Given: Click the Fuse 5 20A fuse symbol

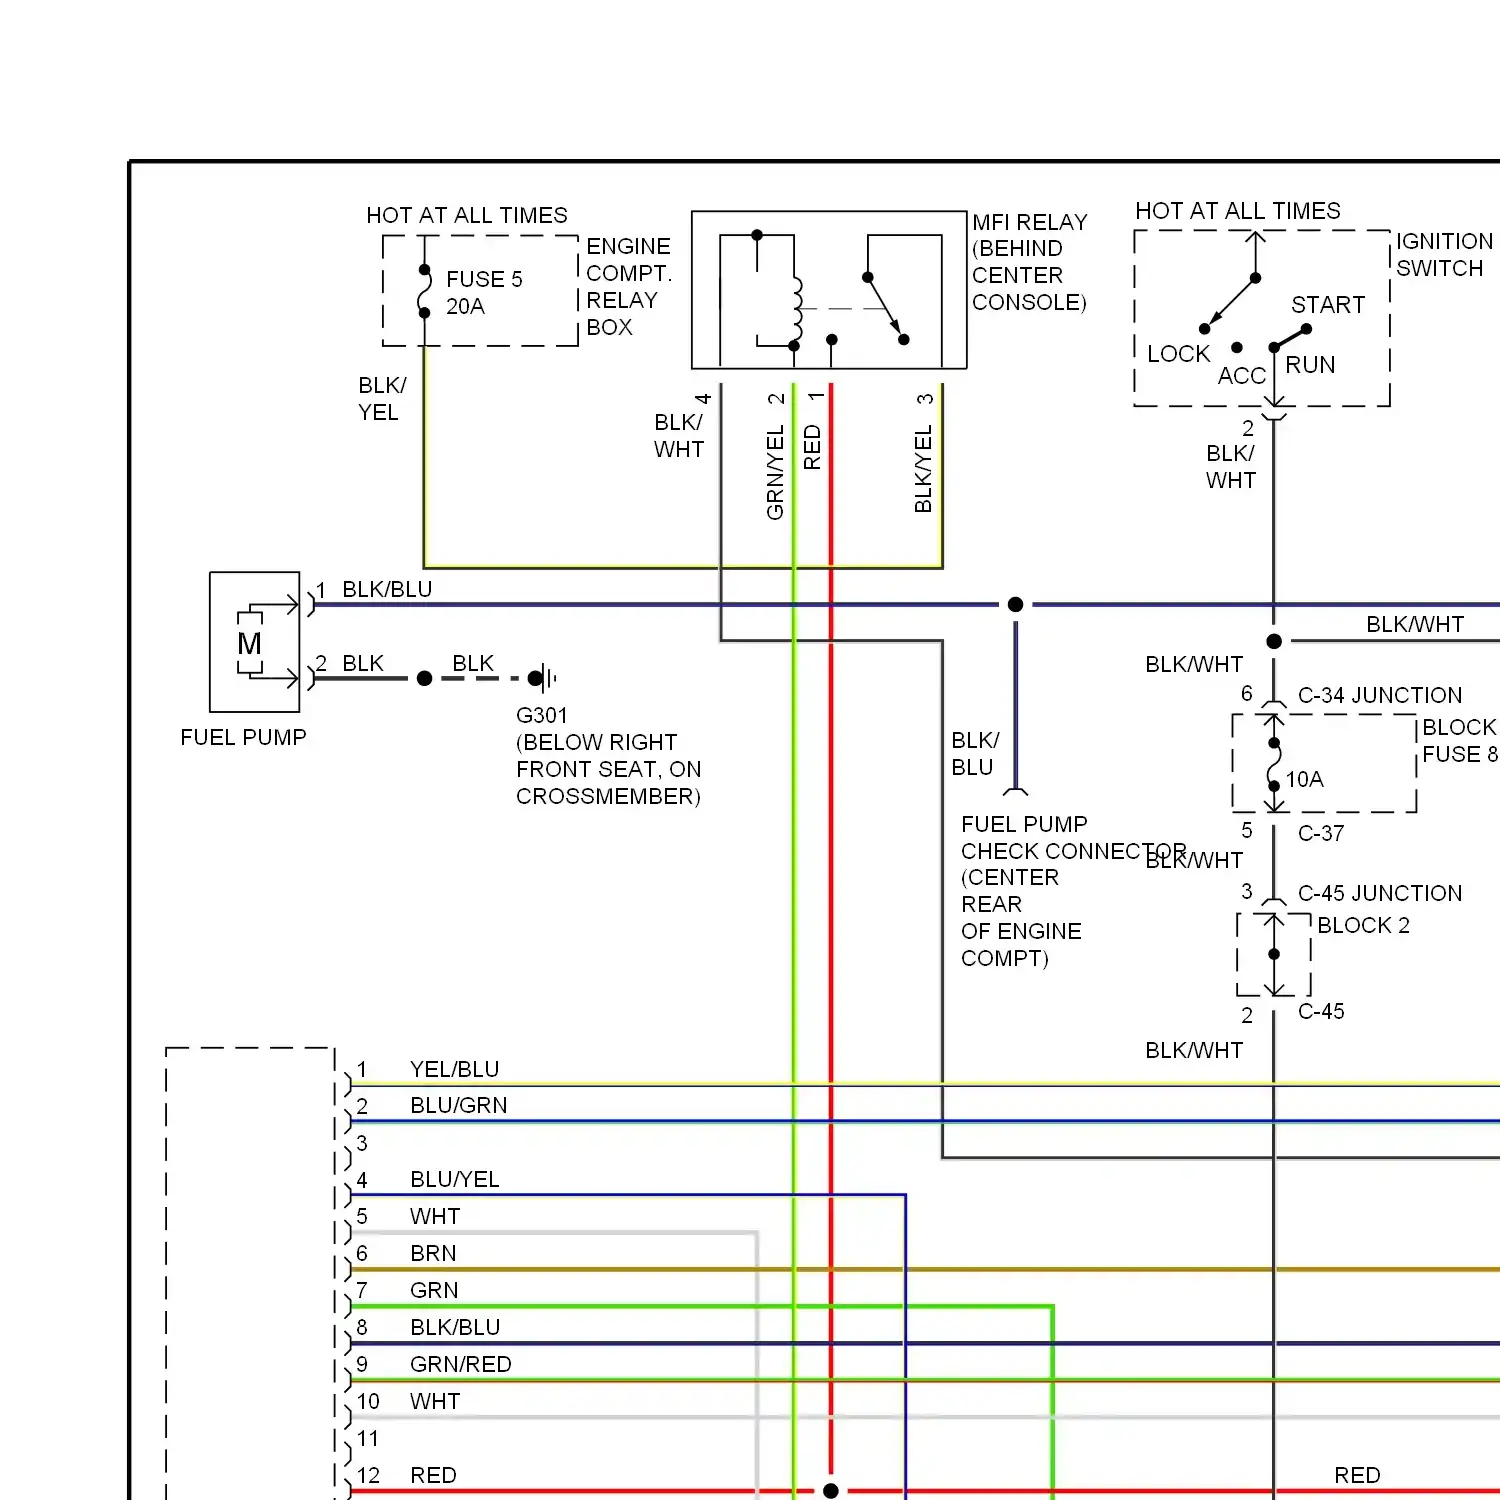Looking at the screenshot, I should pos(425,291).
